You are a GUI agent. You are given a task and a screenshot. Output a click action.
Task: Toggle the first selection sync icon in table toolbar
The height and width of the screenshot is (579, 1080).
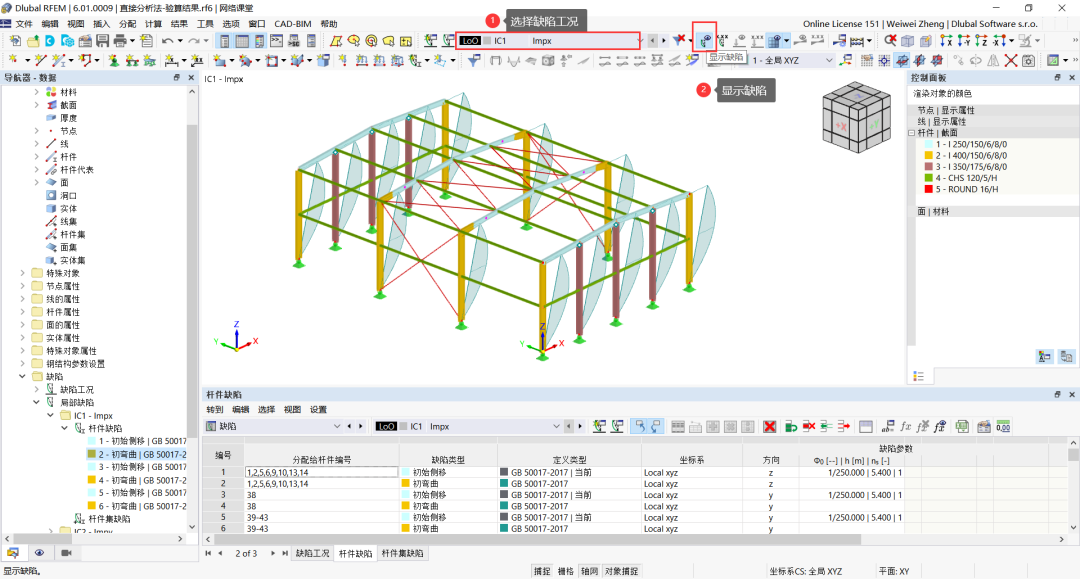[640, 427]
